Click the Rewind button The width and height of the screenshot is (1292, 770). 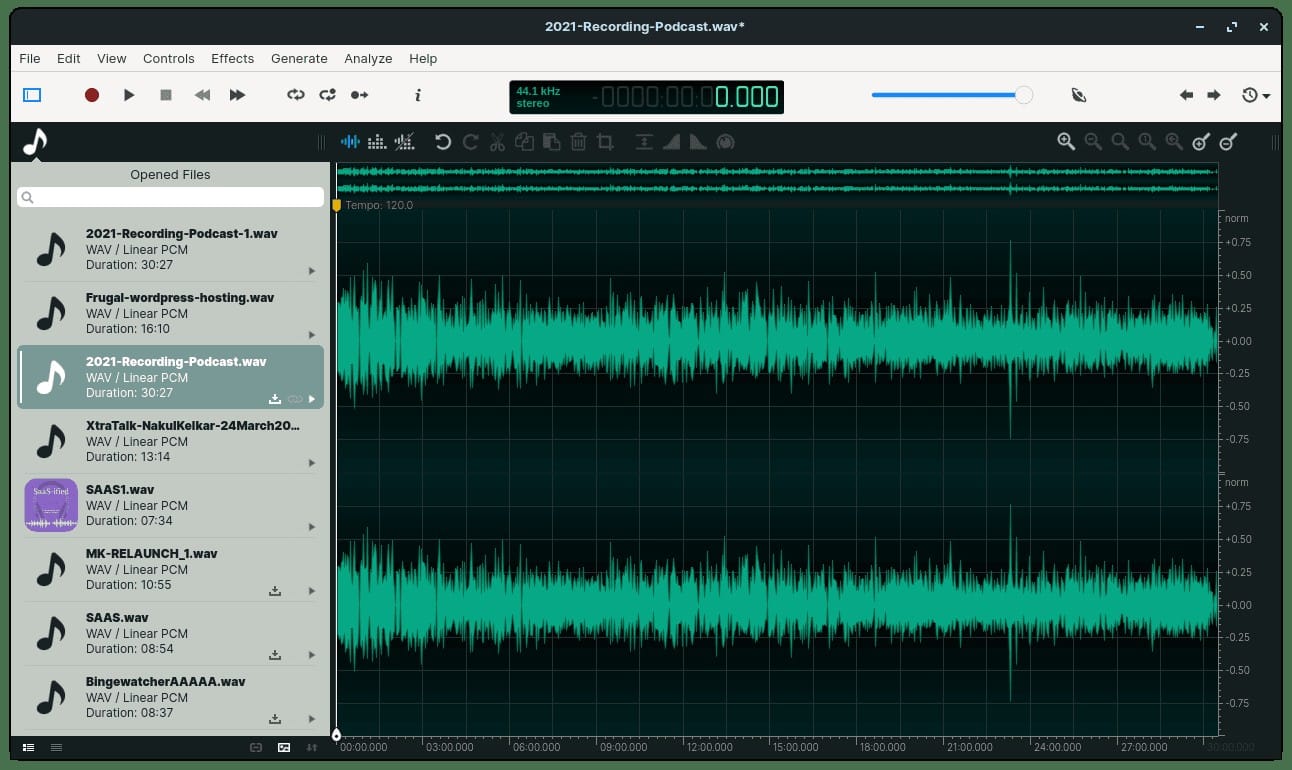tap(202, 95)
